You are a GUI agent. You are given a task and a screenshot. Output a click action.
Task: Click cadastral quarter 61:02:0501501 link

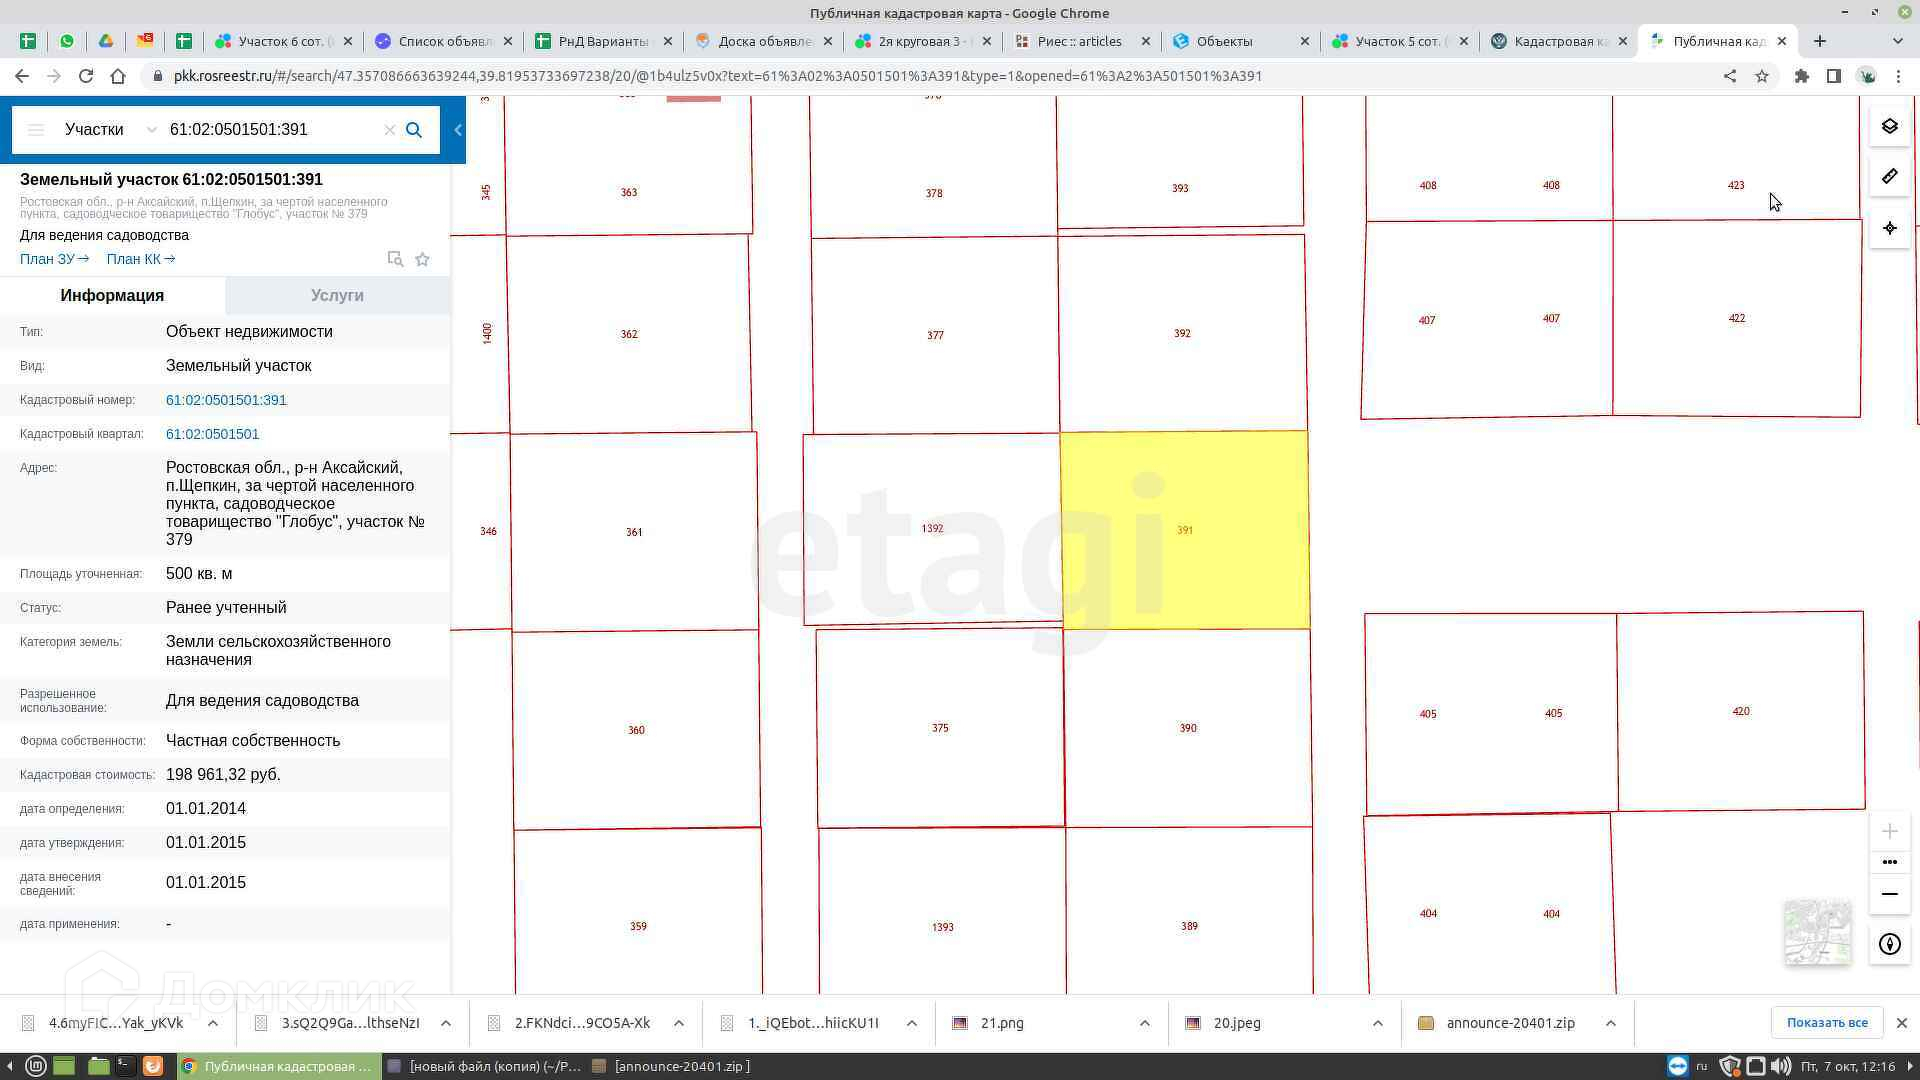pos(212,434)
